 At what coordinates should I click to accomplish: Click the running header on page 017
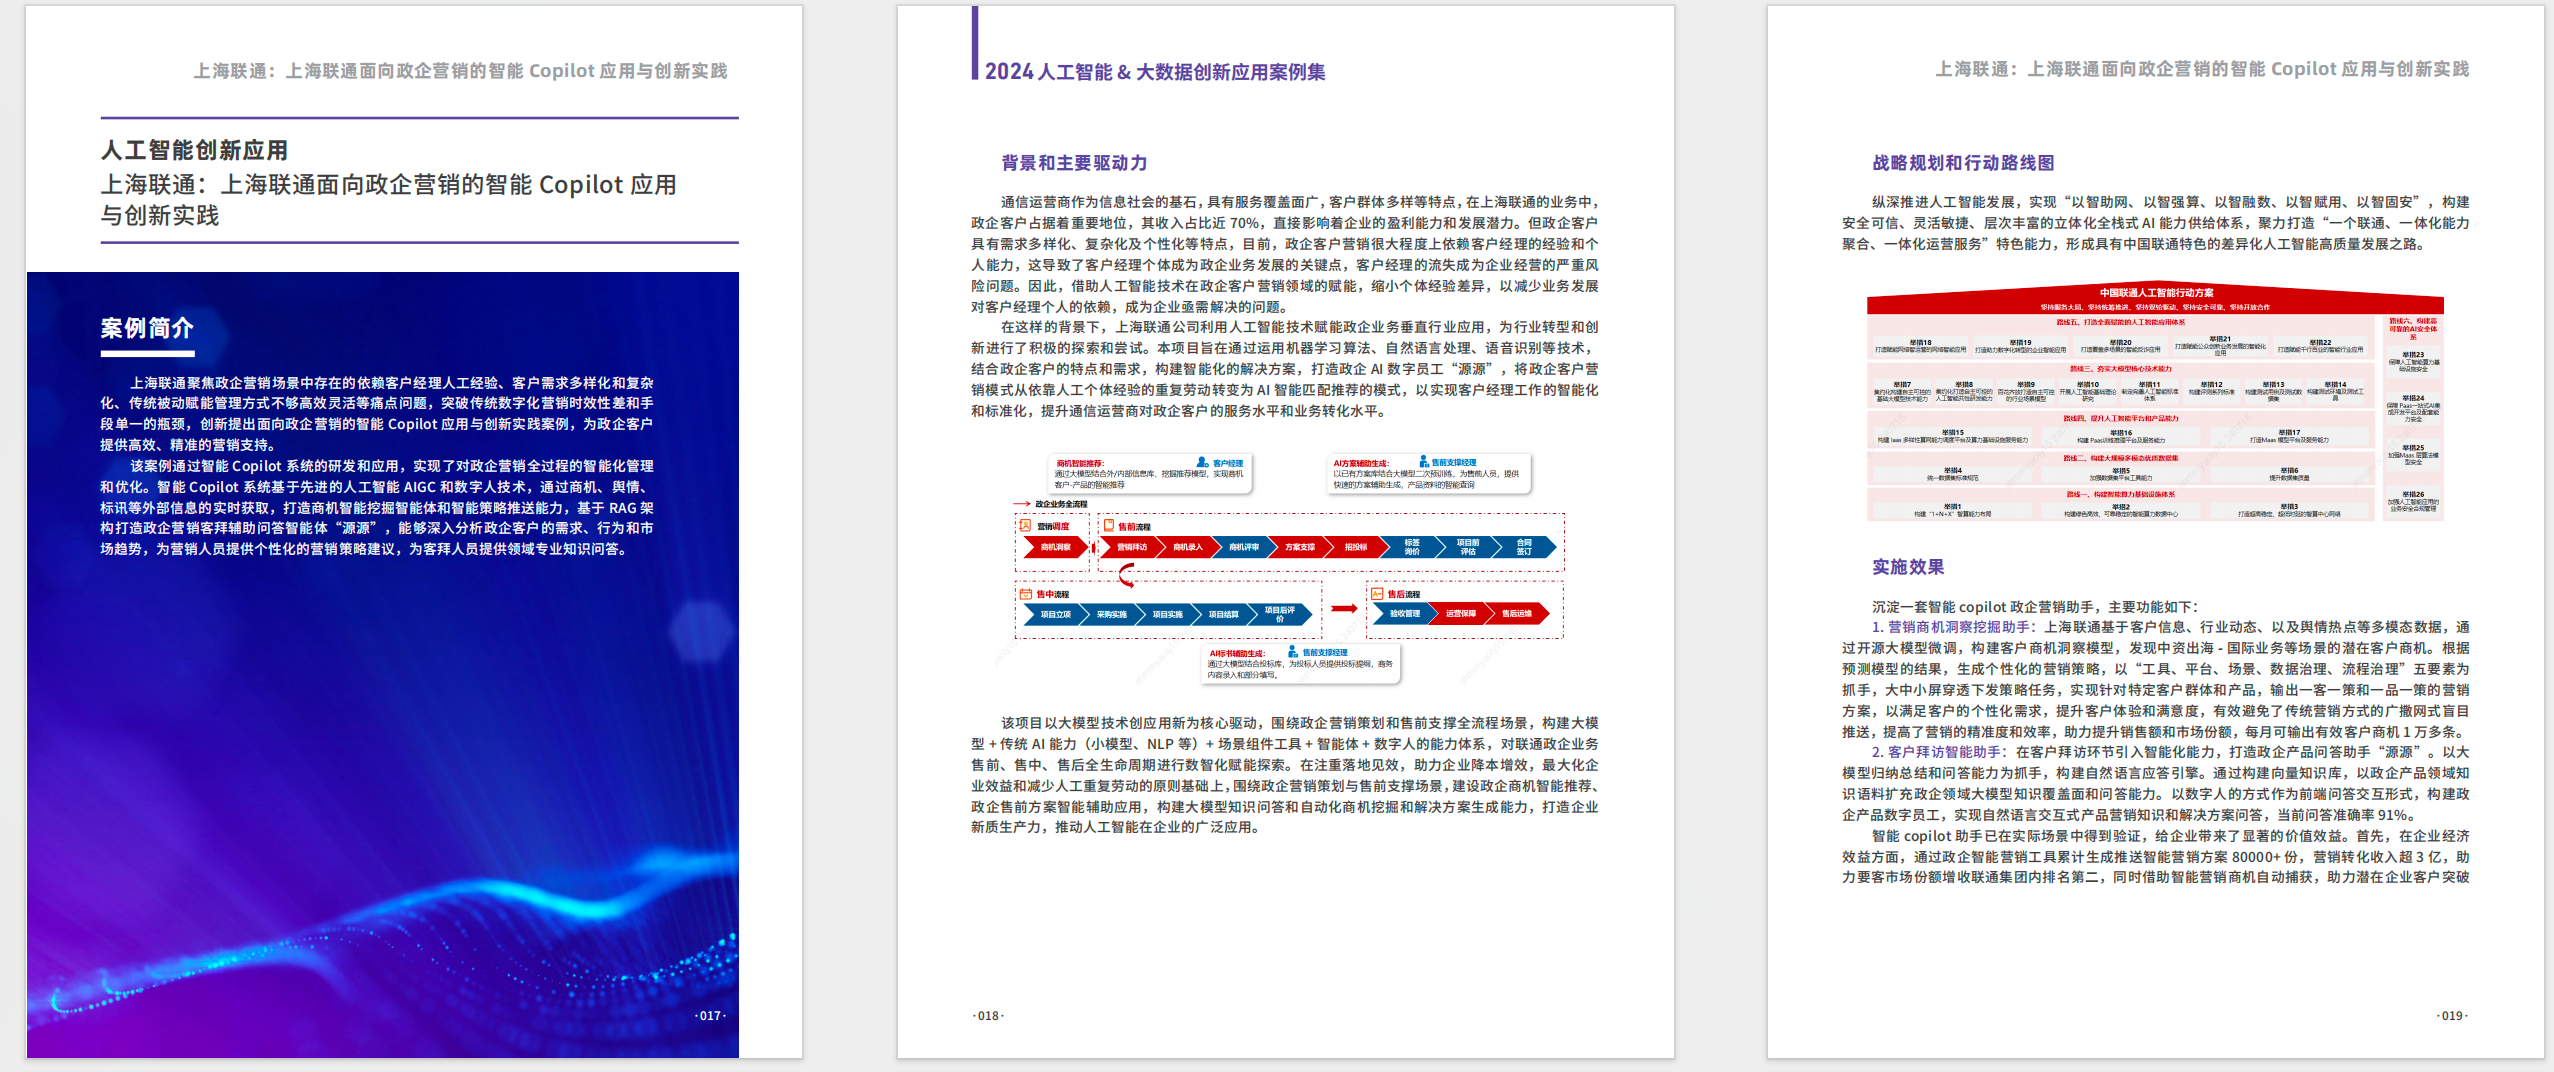click(x=460, y=71)
